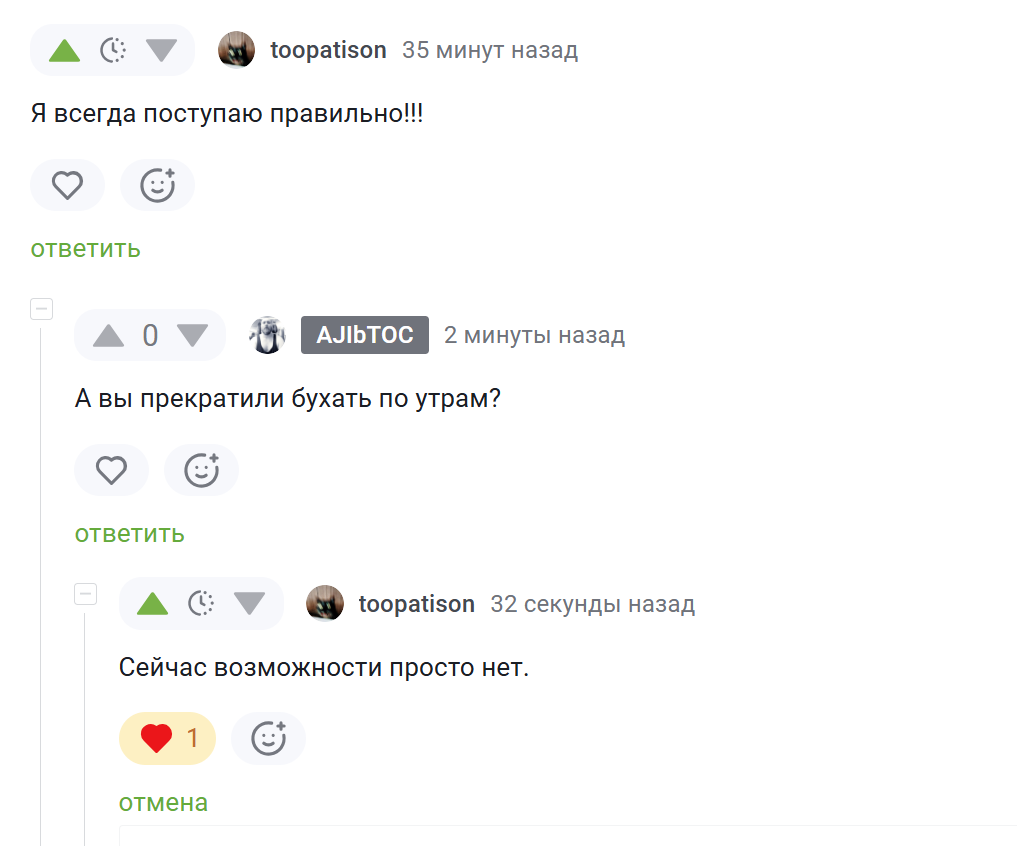Like AJIbTOC's comment with the heart icon
The height and width of the screenshot is (846, 1017).
[111, 470]
